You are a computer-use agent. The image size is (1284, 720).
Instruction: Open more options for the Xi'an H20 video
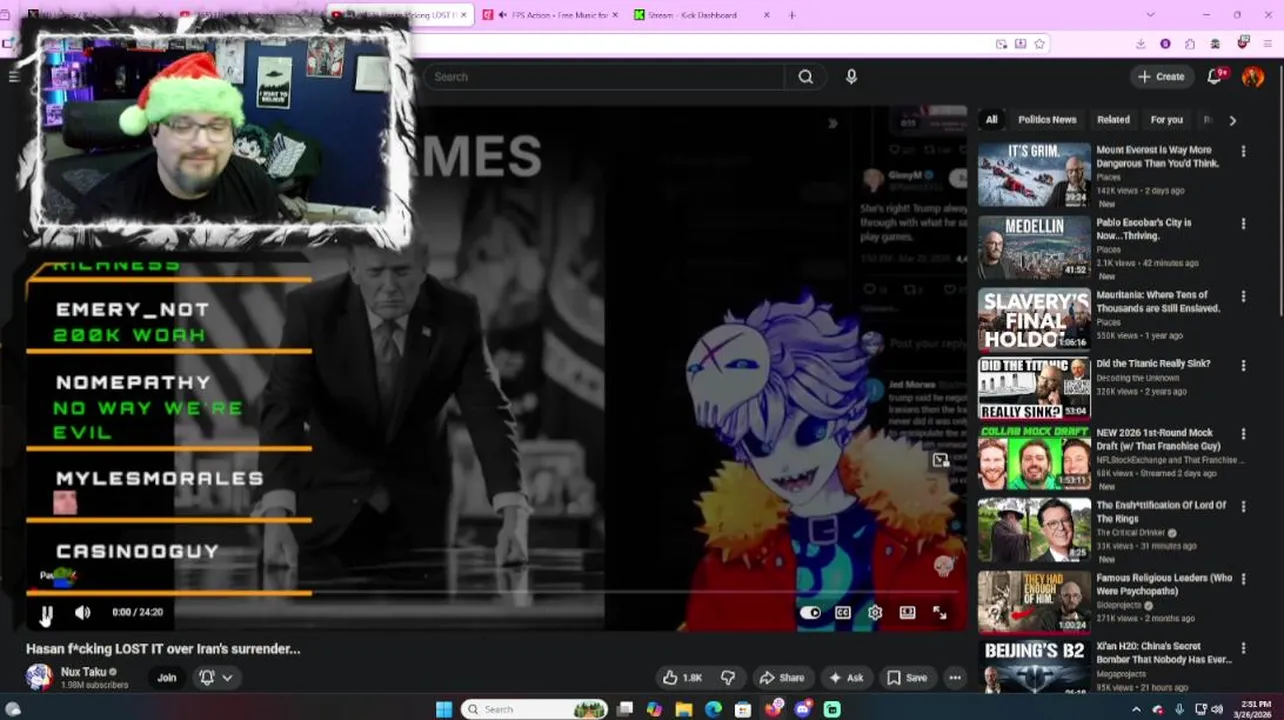point(1243,649)
